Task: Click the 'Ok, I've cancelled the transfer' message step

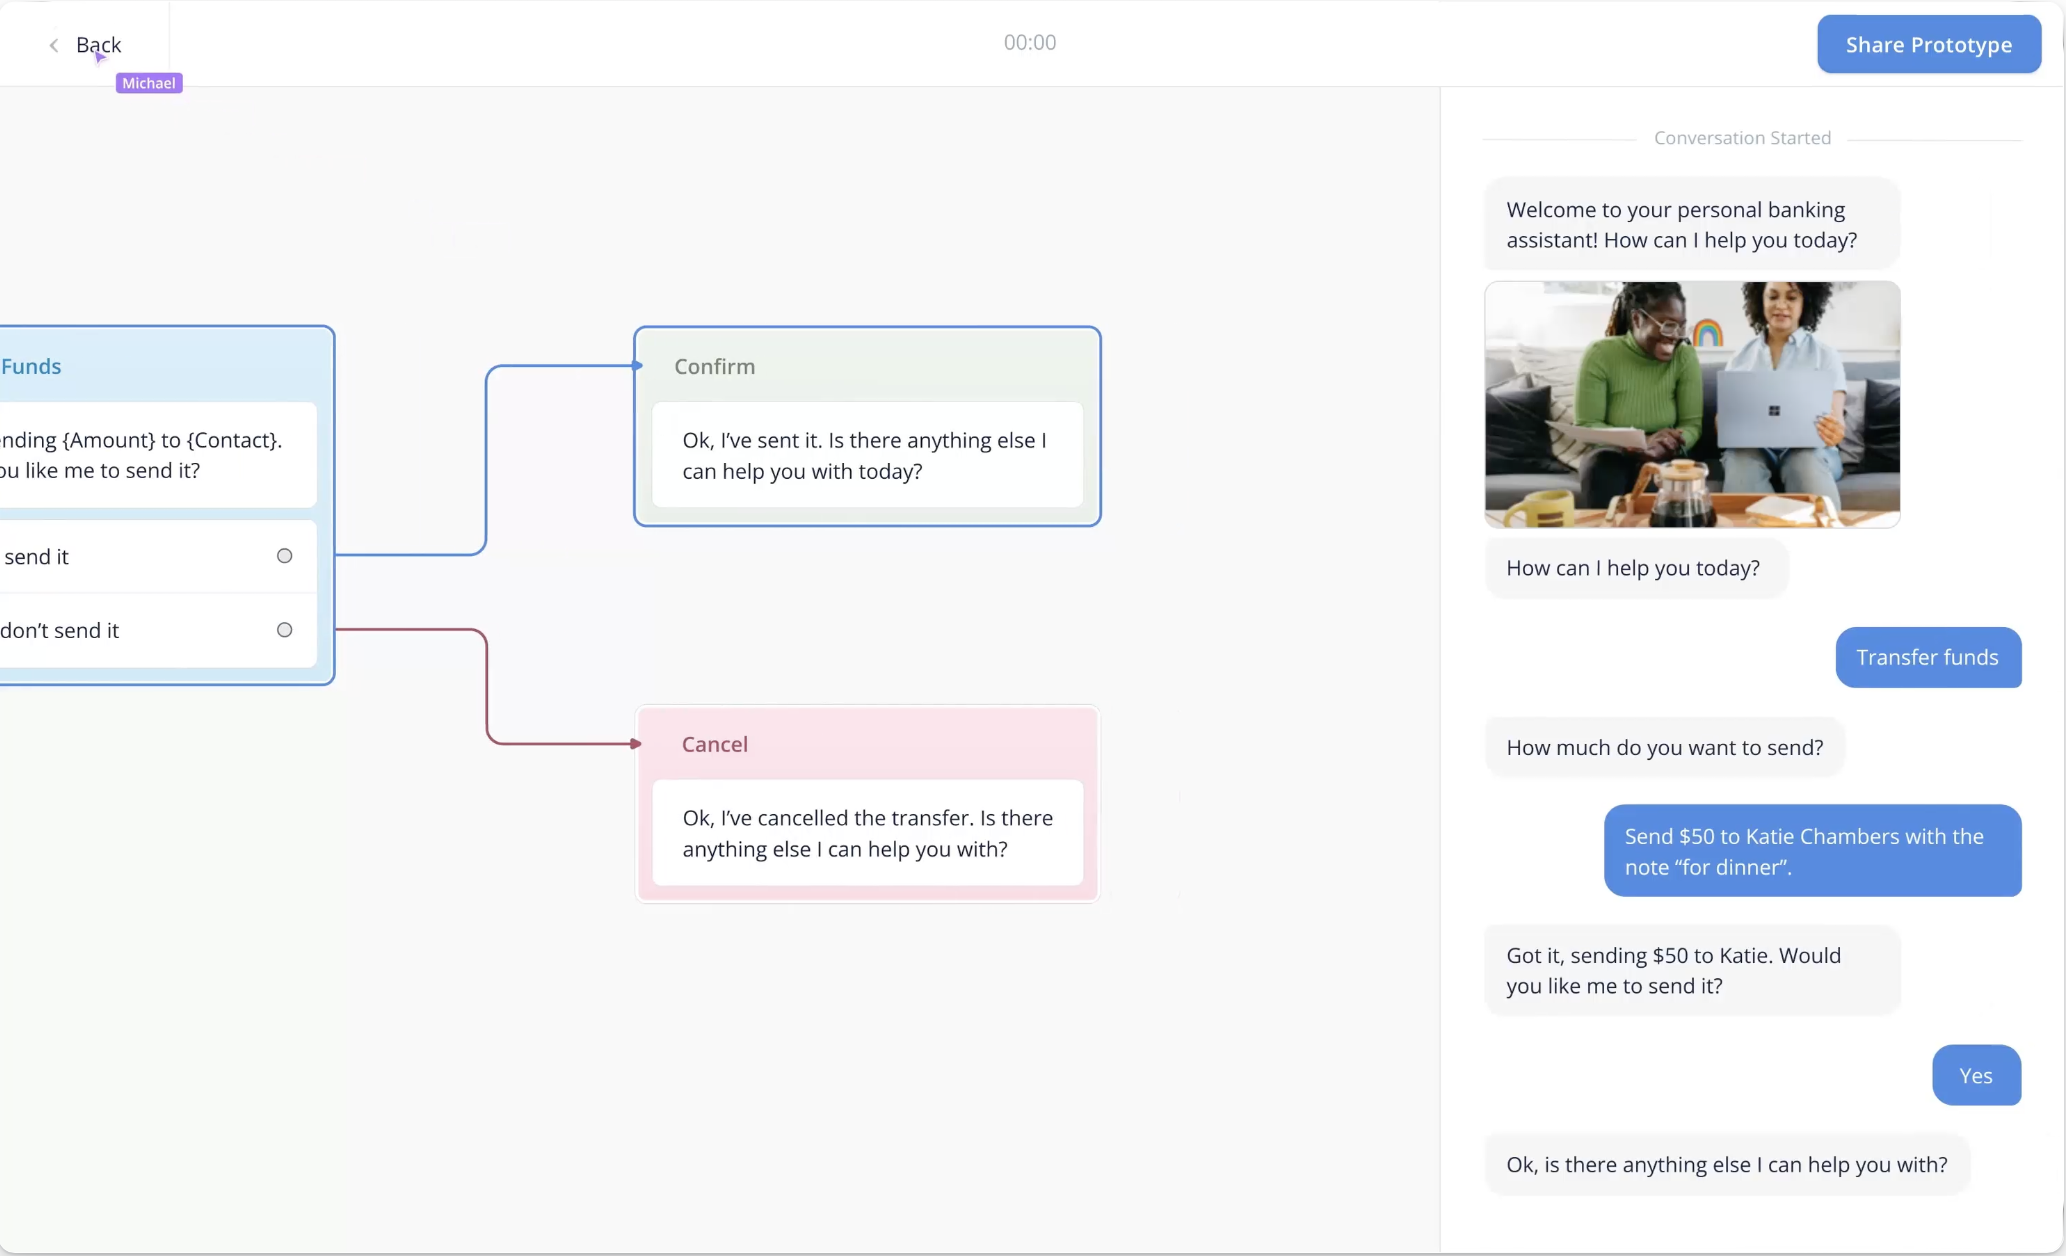Action: 867,833
